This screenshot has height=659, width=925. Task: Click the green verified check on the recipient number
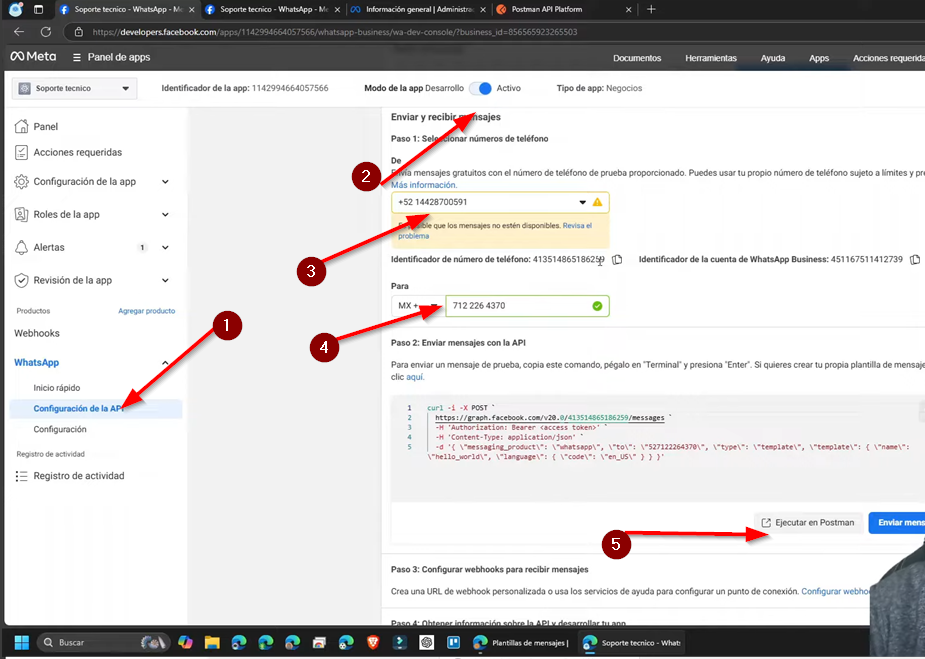click(x=597, y=306)
